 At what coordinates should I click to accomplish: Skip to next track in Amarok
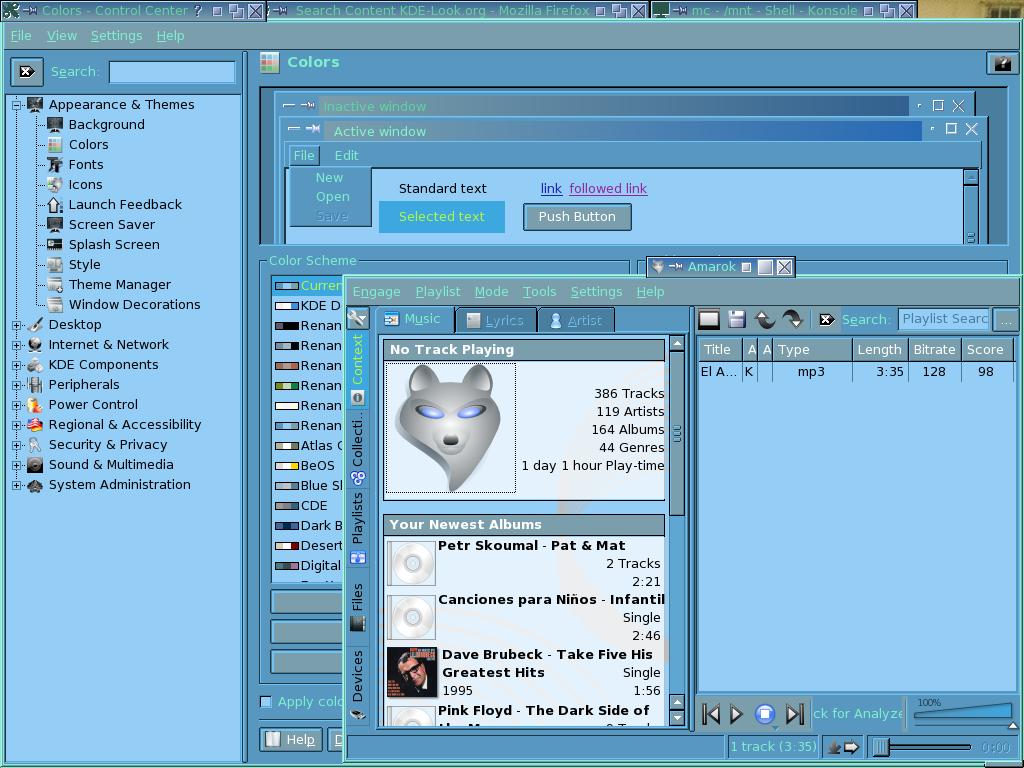pyautogui.click(x=794, y=714)
